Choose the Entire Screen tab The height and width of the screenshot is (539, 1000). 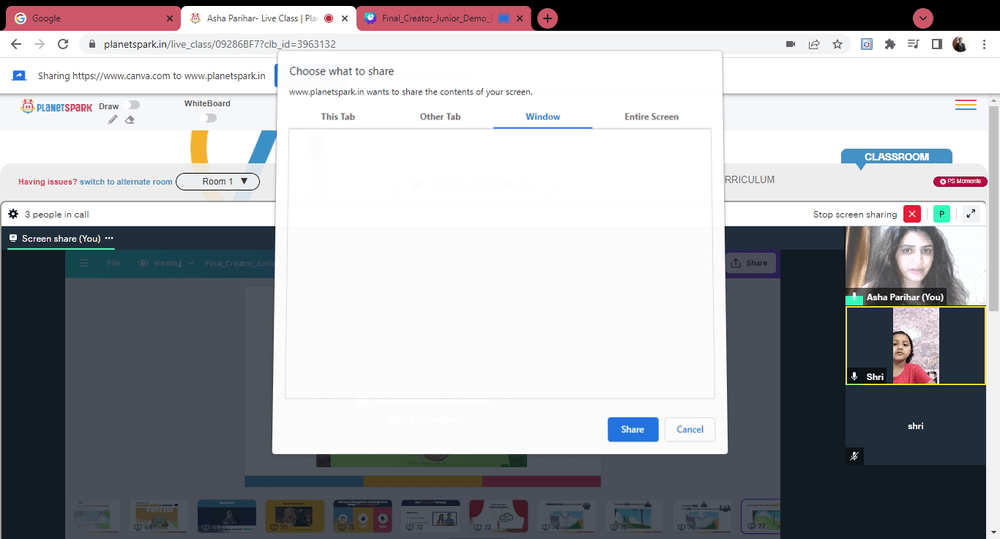(651, 117)
